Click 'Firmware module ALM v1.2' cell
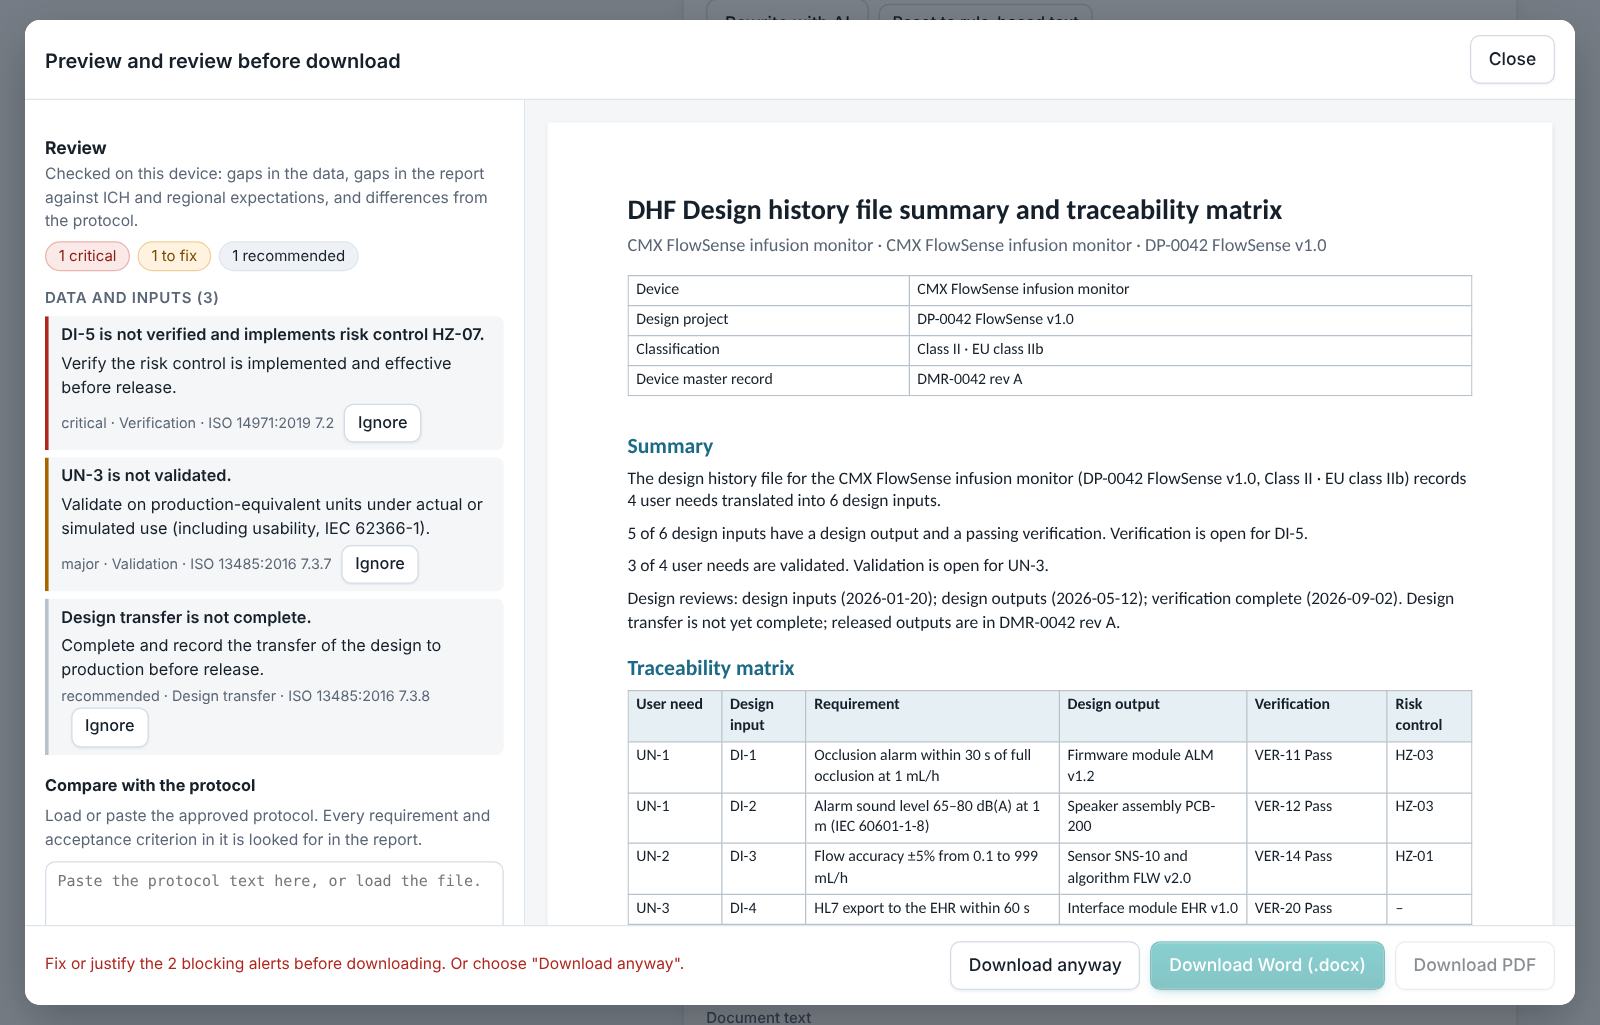 pos(1153,767)
